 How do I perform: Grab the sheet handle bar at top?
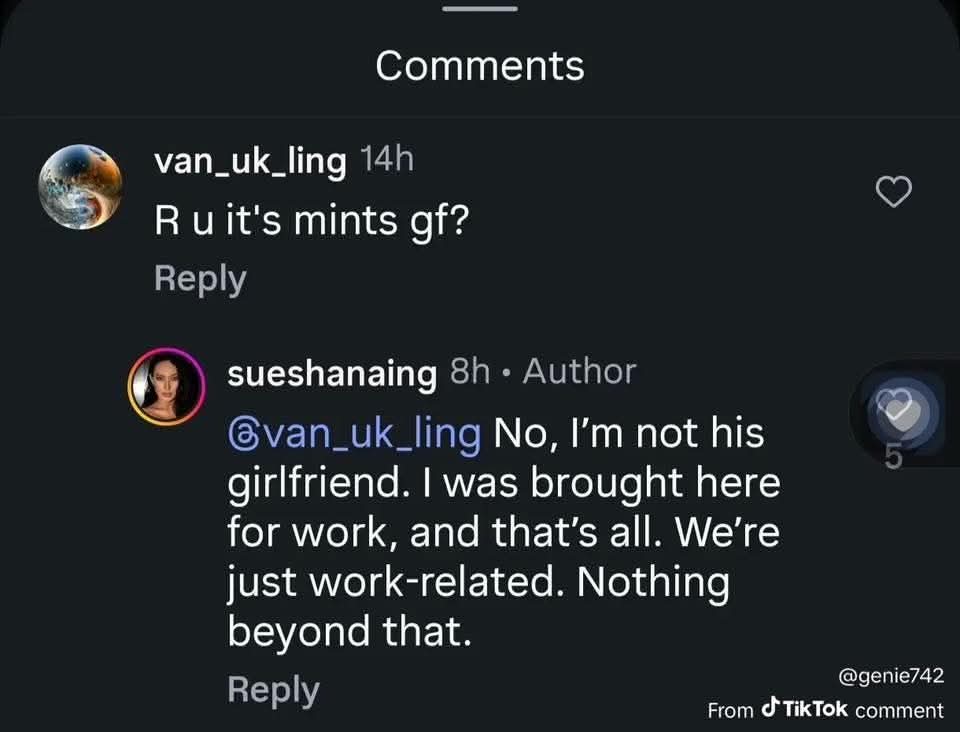(x=480, y=9)
